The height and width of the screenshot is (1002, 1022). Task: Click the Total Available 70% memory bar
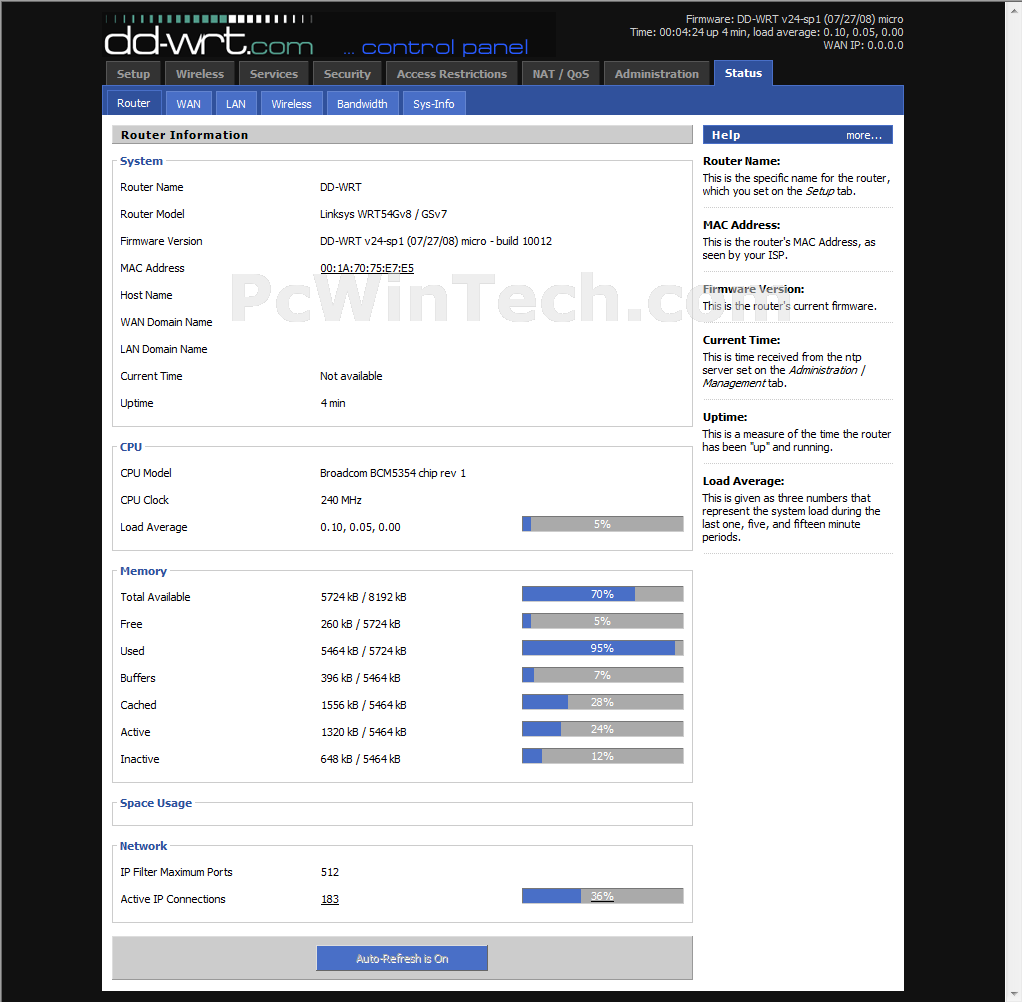602,594
